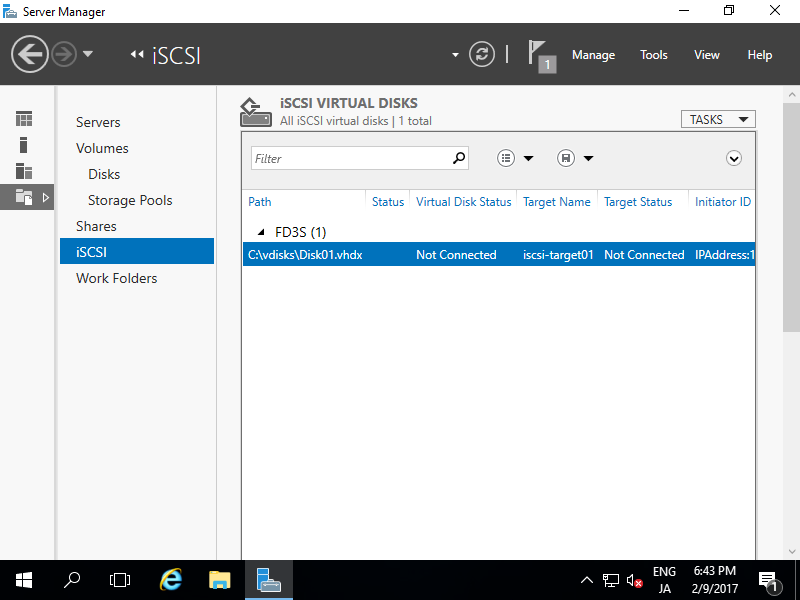Viewport: 800px width, 600px height.
Task: Sort by the Path column
Action: coord(260,202)
